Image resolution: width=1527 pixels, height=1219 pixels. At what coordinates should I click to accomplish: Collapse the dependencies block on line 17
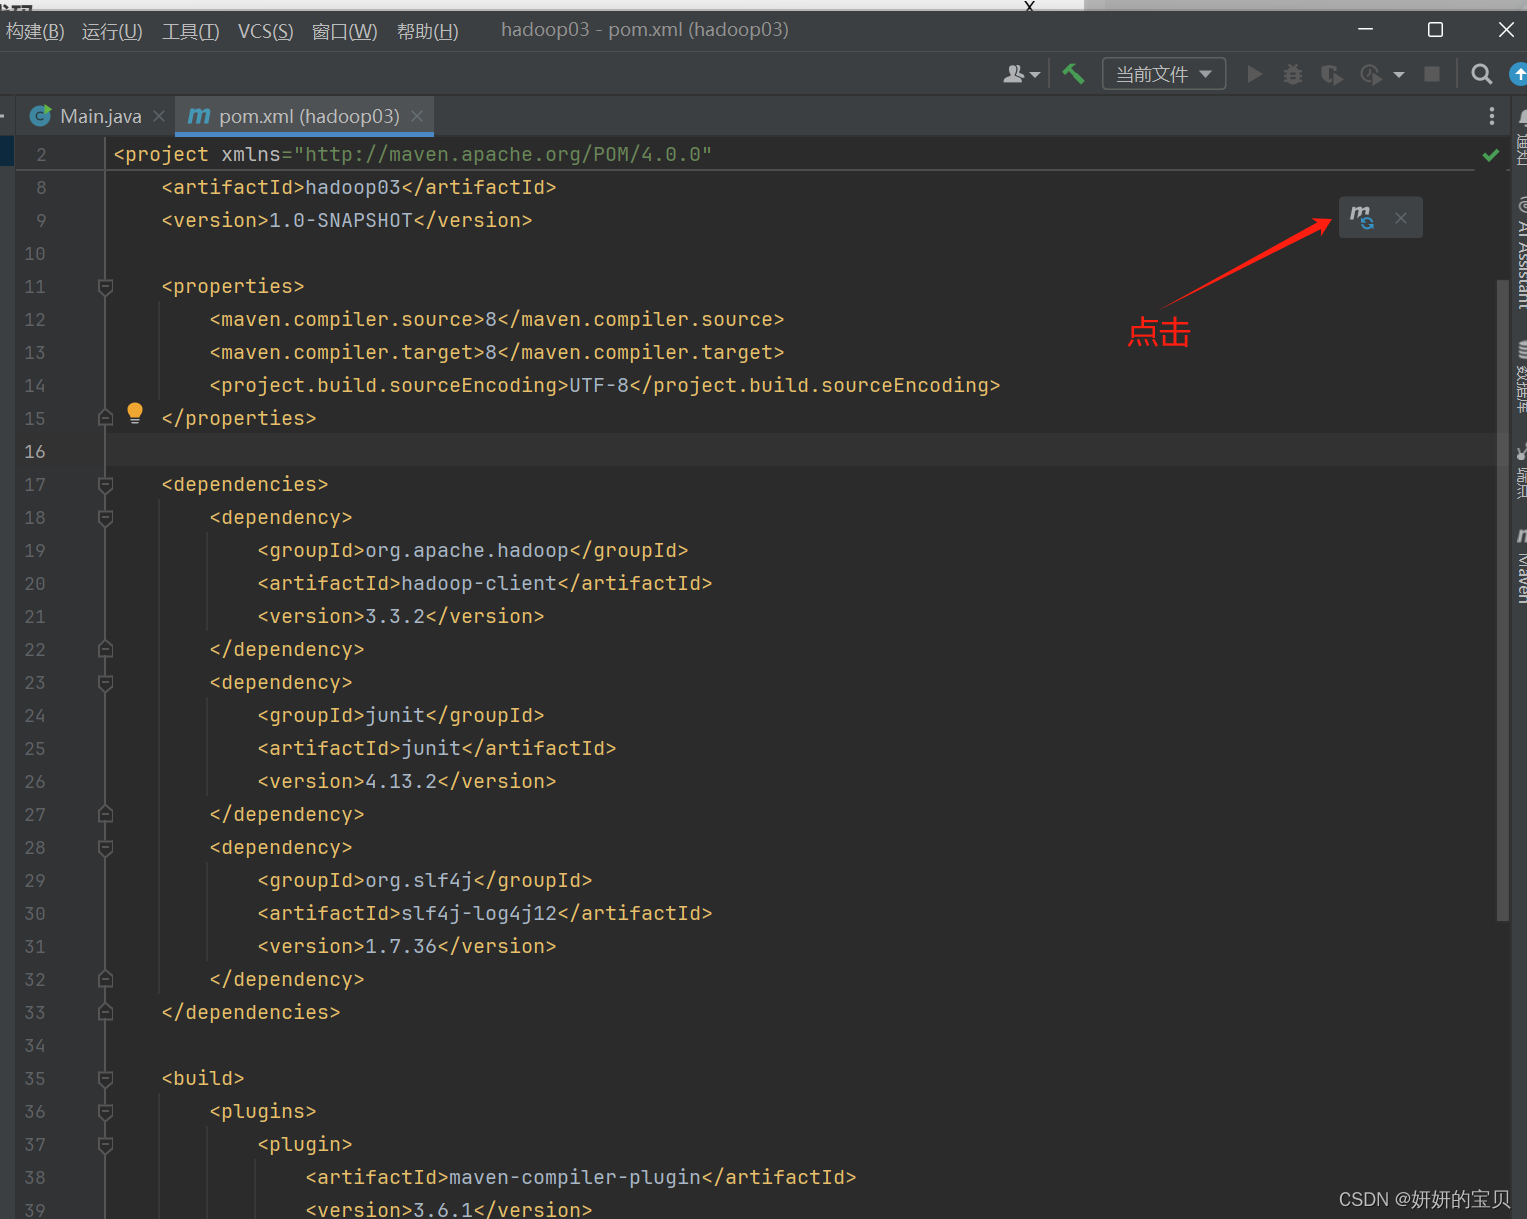105,485
